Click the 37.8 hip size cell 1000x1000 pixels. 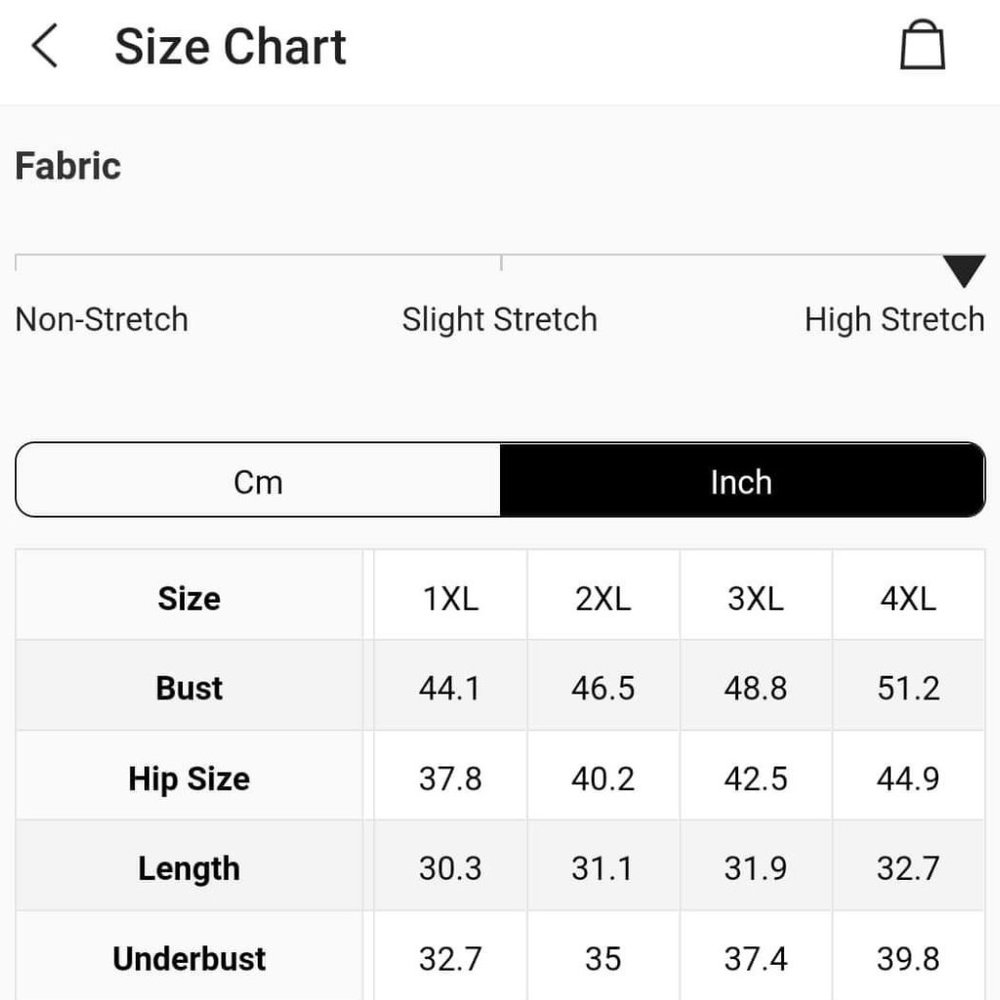(450, 776)
